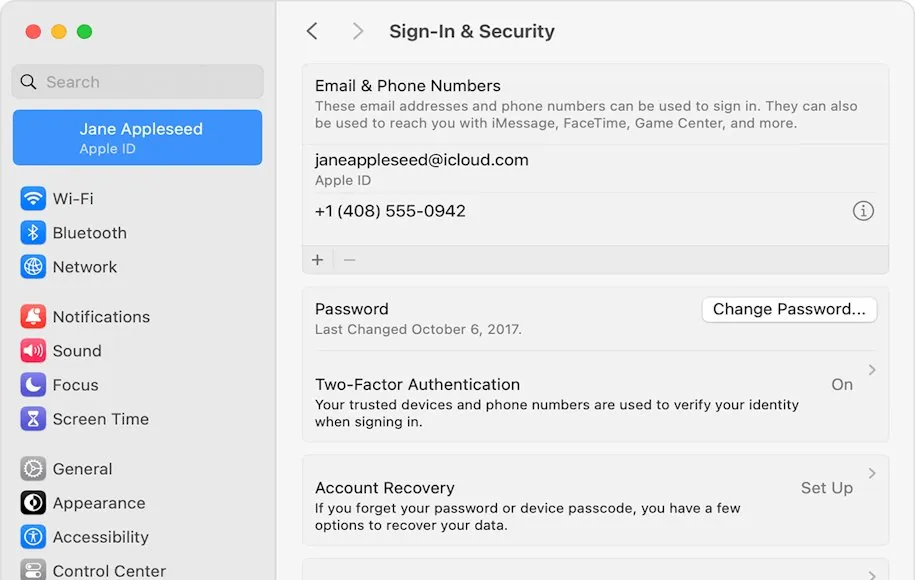915x580 pixels.
Task: Click info icon beside phone number
Action: tap(863, 211)
